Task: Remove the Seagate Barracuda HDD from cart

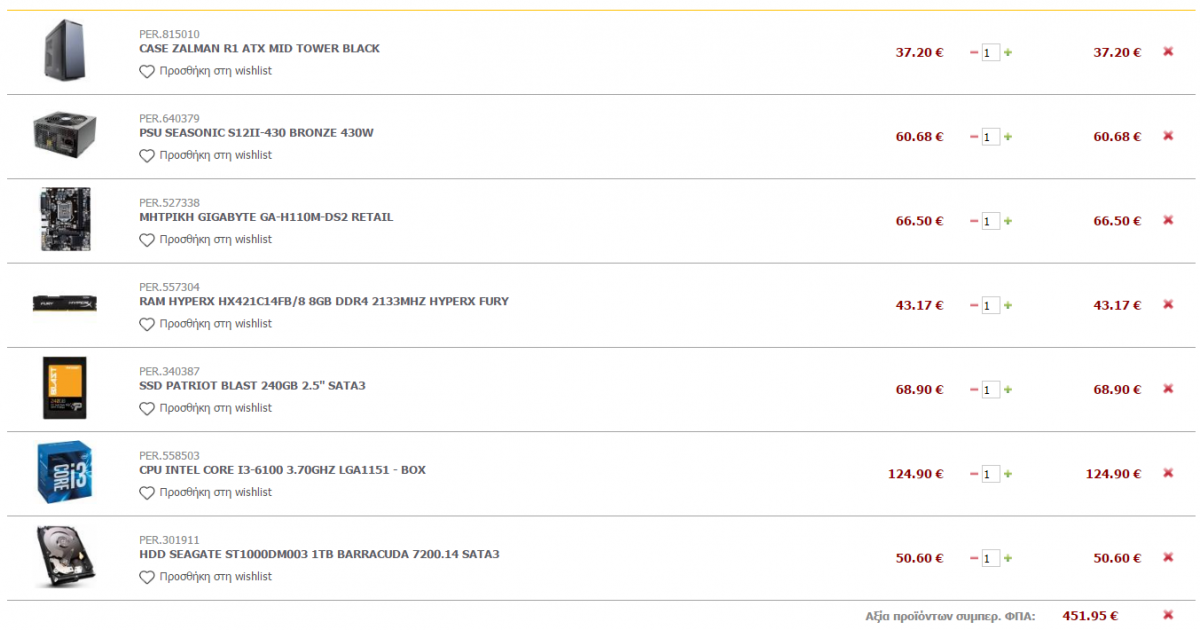Action: [x=1168, y=558]
